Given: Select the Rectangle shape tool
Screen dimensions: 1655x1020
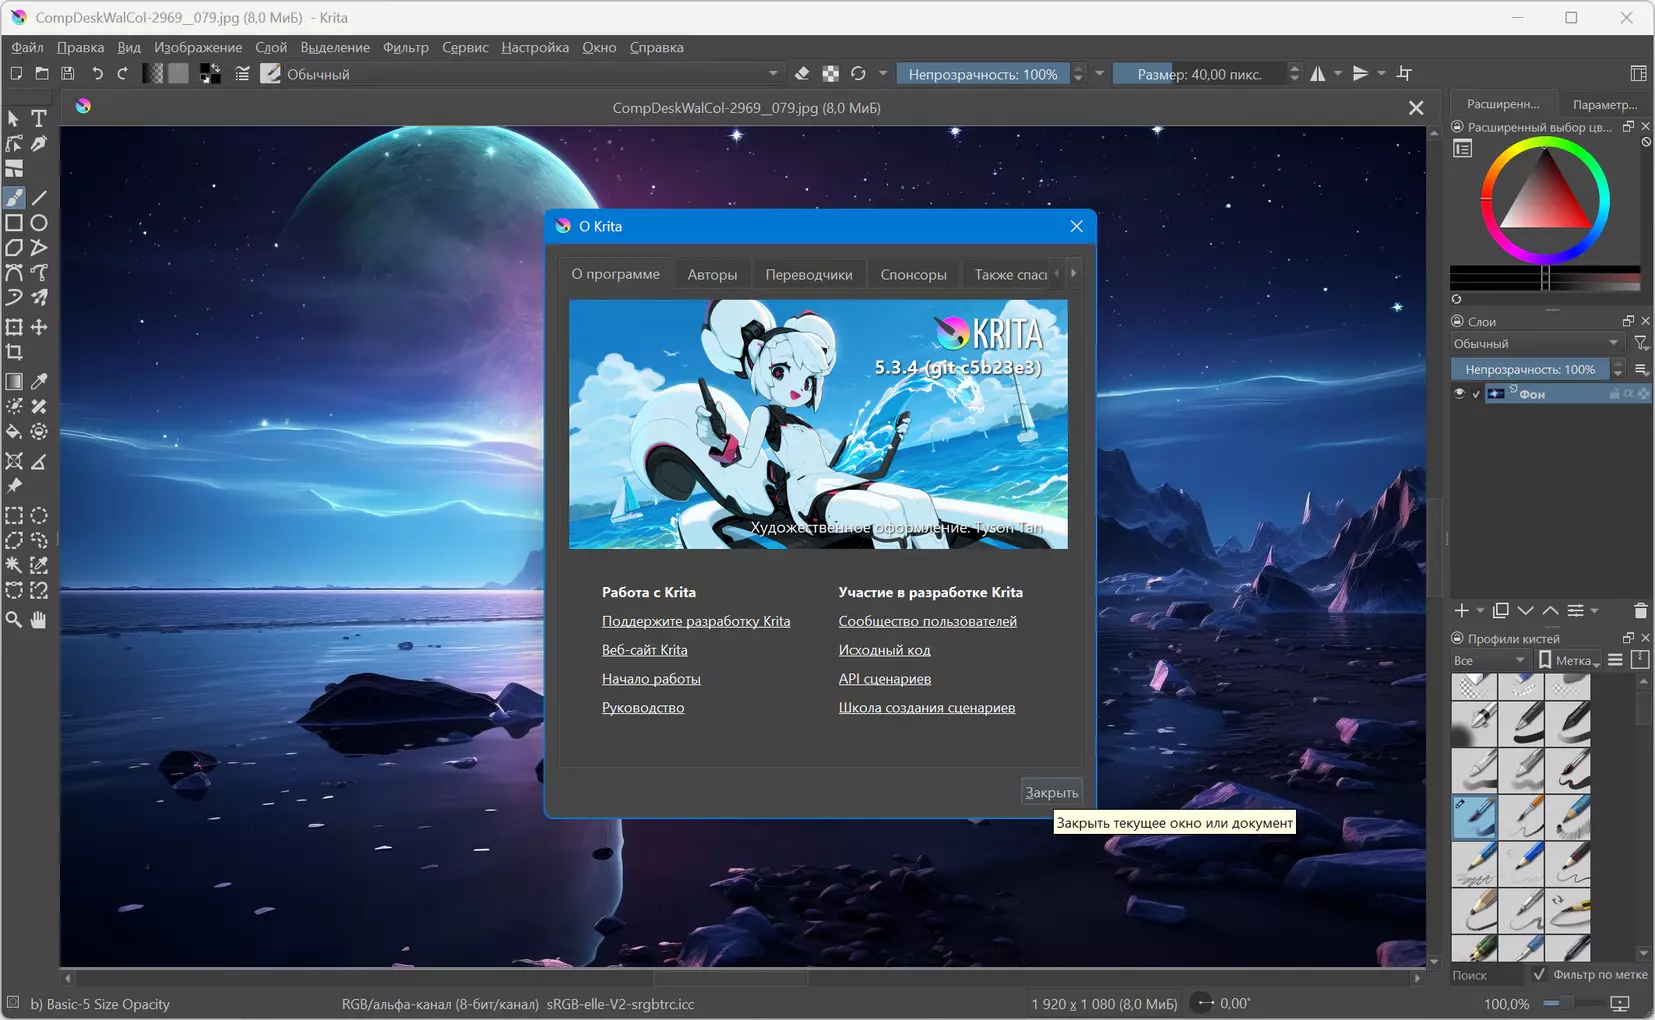Looking at the screenshot, I should point(14,223).
